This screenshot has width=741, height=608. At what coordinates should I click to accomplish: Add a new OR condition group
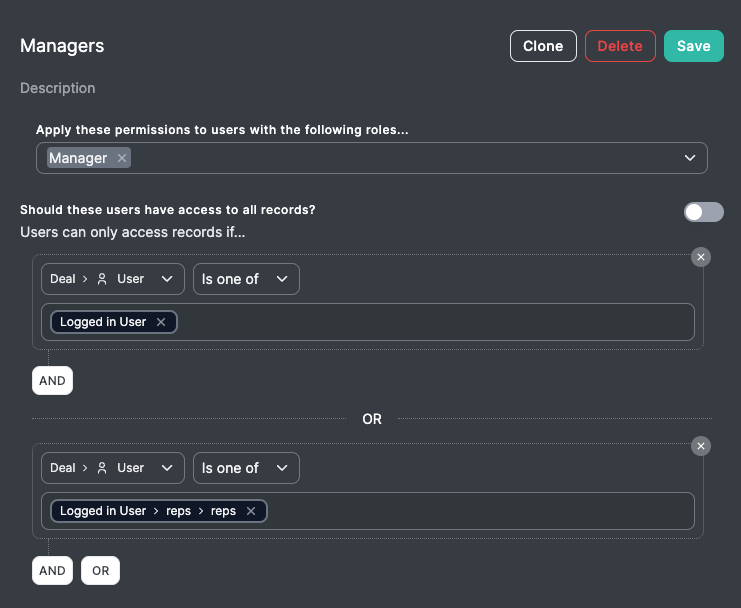[100, 571]
